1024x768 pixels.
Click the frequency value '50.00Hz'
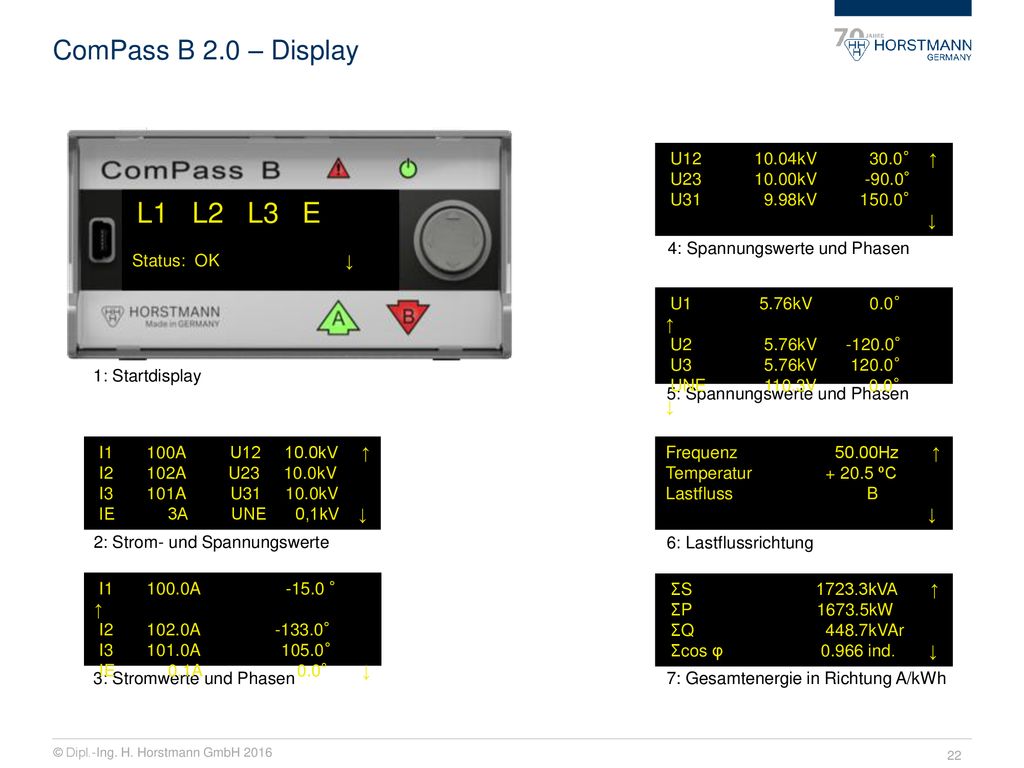(867, 453)
